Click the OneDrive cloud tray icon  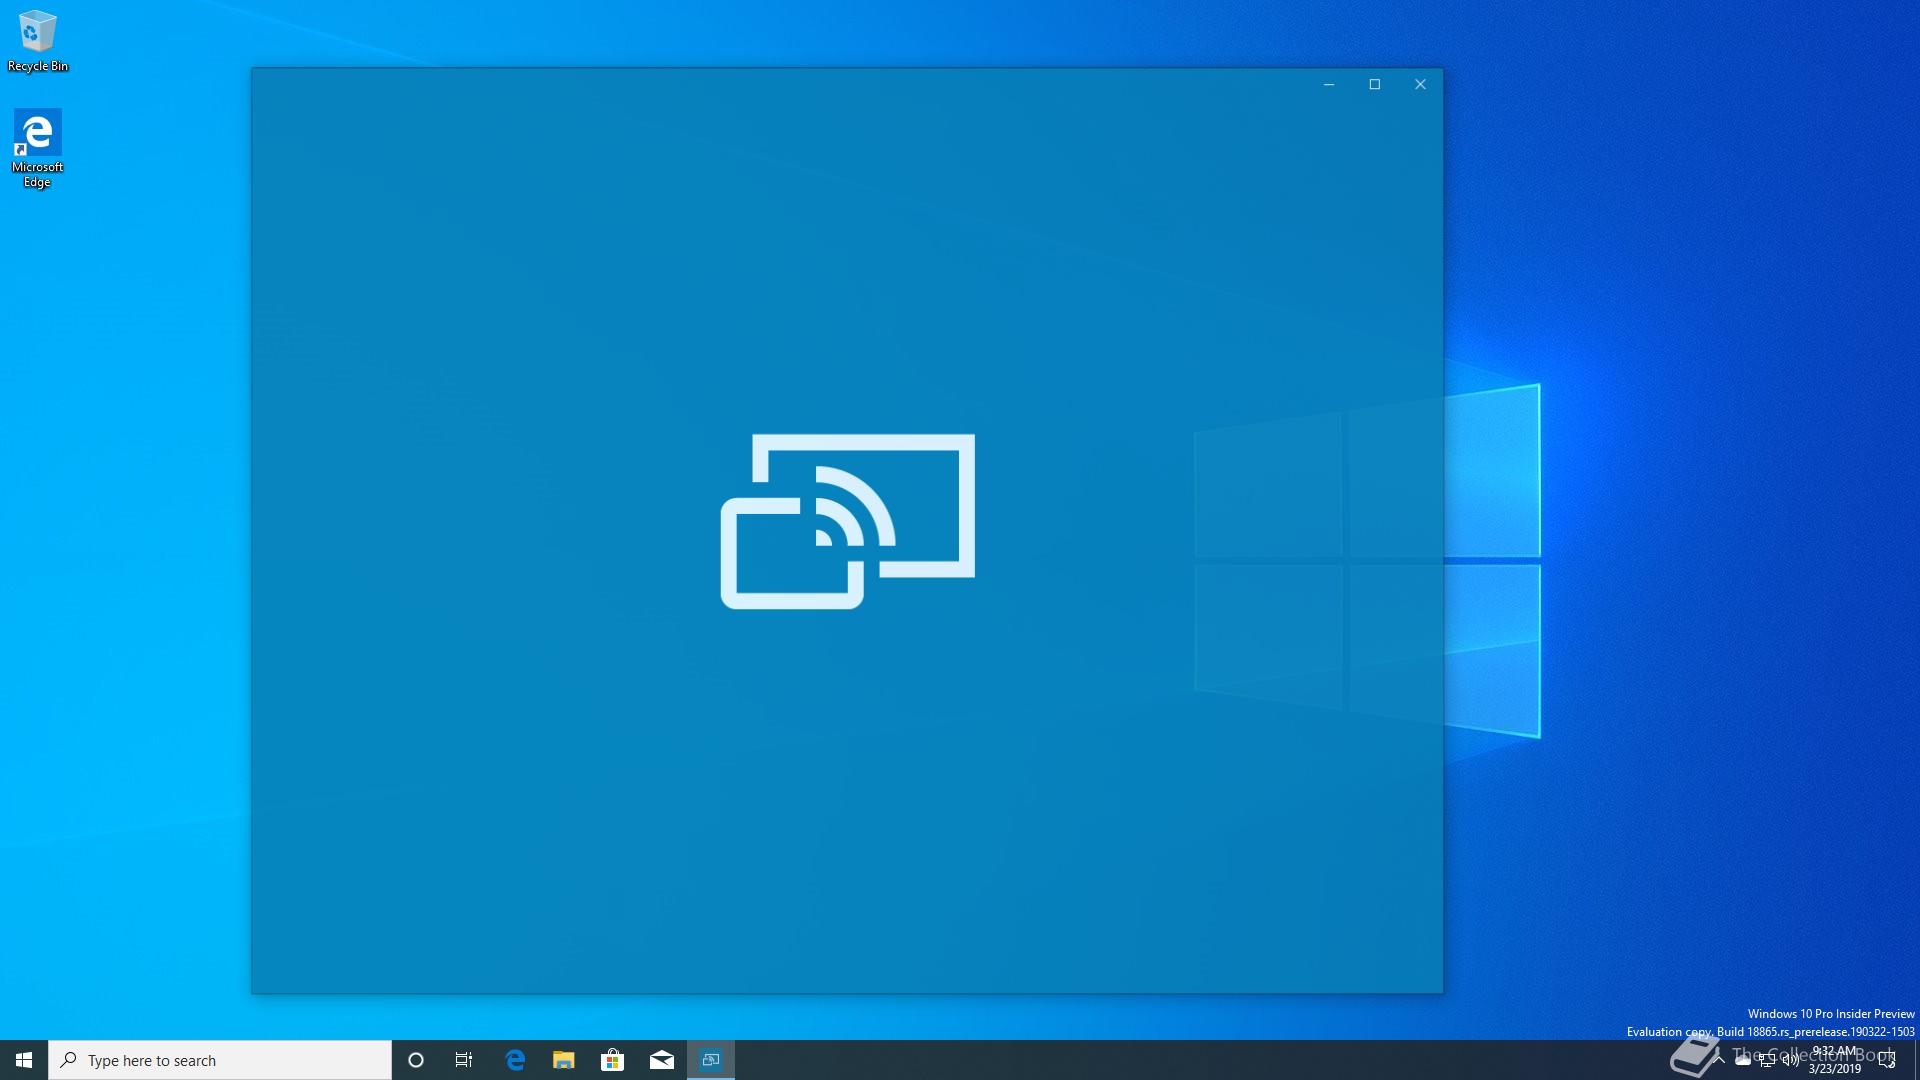[1743, 1060]
